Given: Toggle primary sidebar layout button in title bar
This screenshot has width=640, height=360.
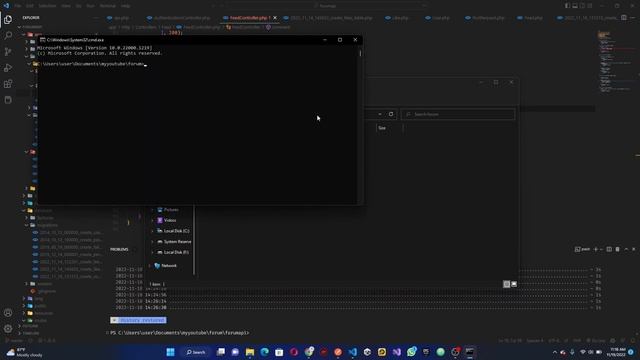Looking at the screenshot, I should [x=567, y=6].
